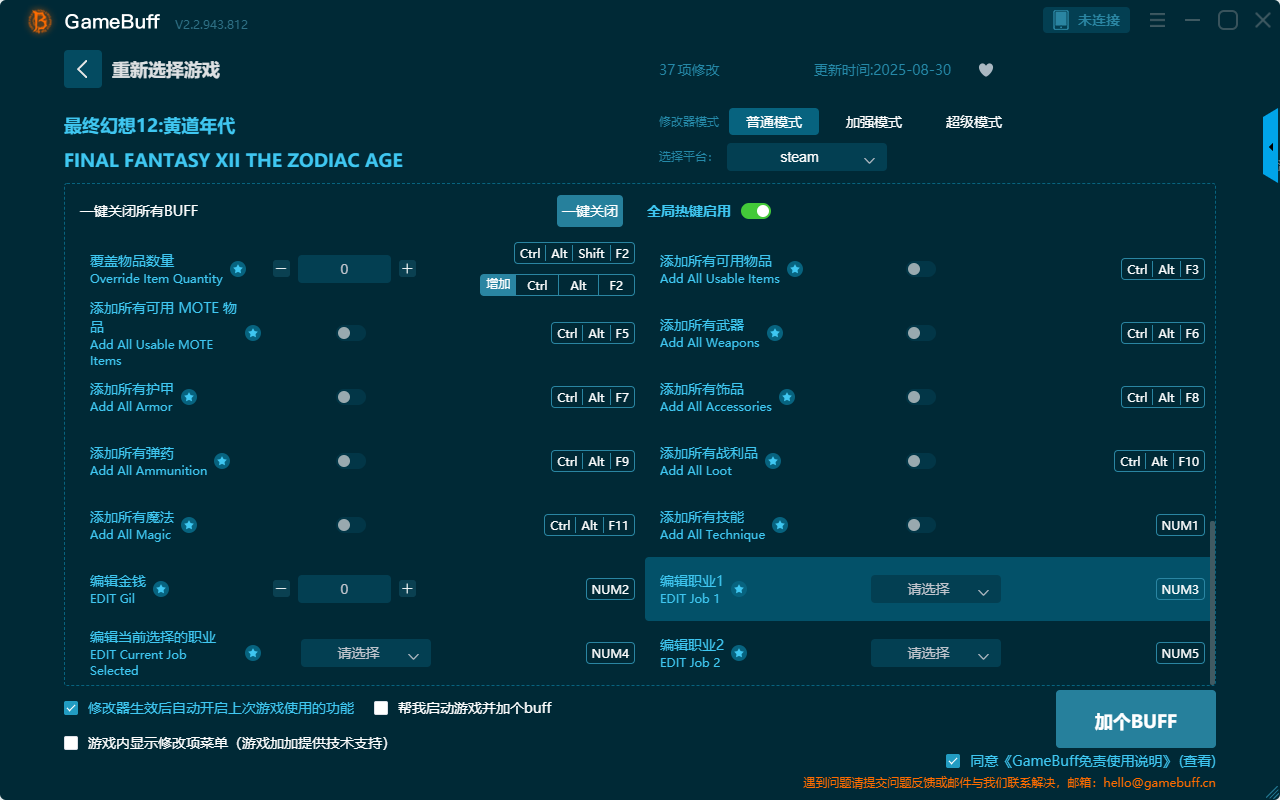1280x800 pixels.
Task: Click the 37项修改 cheat count text
Action: pyautogui.click(x=689, y=70)
